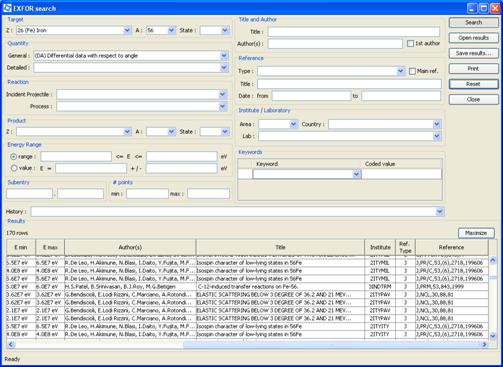This screenshot has height=367, width=503.
Task: Click the 6.0E7 eV E max cell
Action: [50, 287]
